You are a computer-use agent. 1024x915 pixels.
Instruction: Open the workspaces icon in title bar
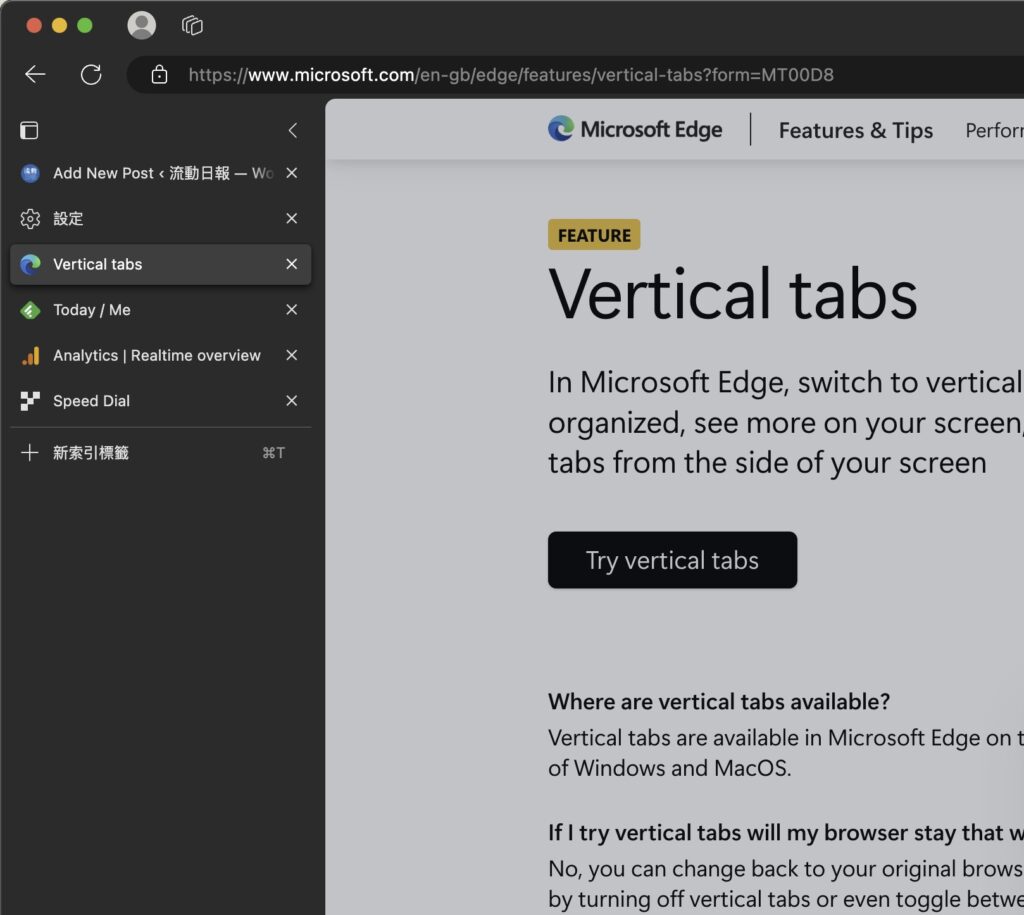192,25
